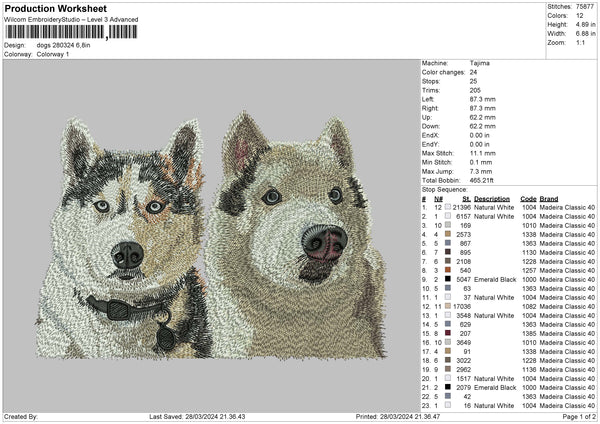Viewport: 600px width, 424px height.
Task: Select stitch count 3649 in stop row 16
Action: (x=463, y=342)
